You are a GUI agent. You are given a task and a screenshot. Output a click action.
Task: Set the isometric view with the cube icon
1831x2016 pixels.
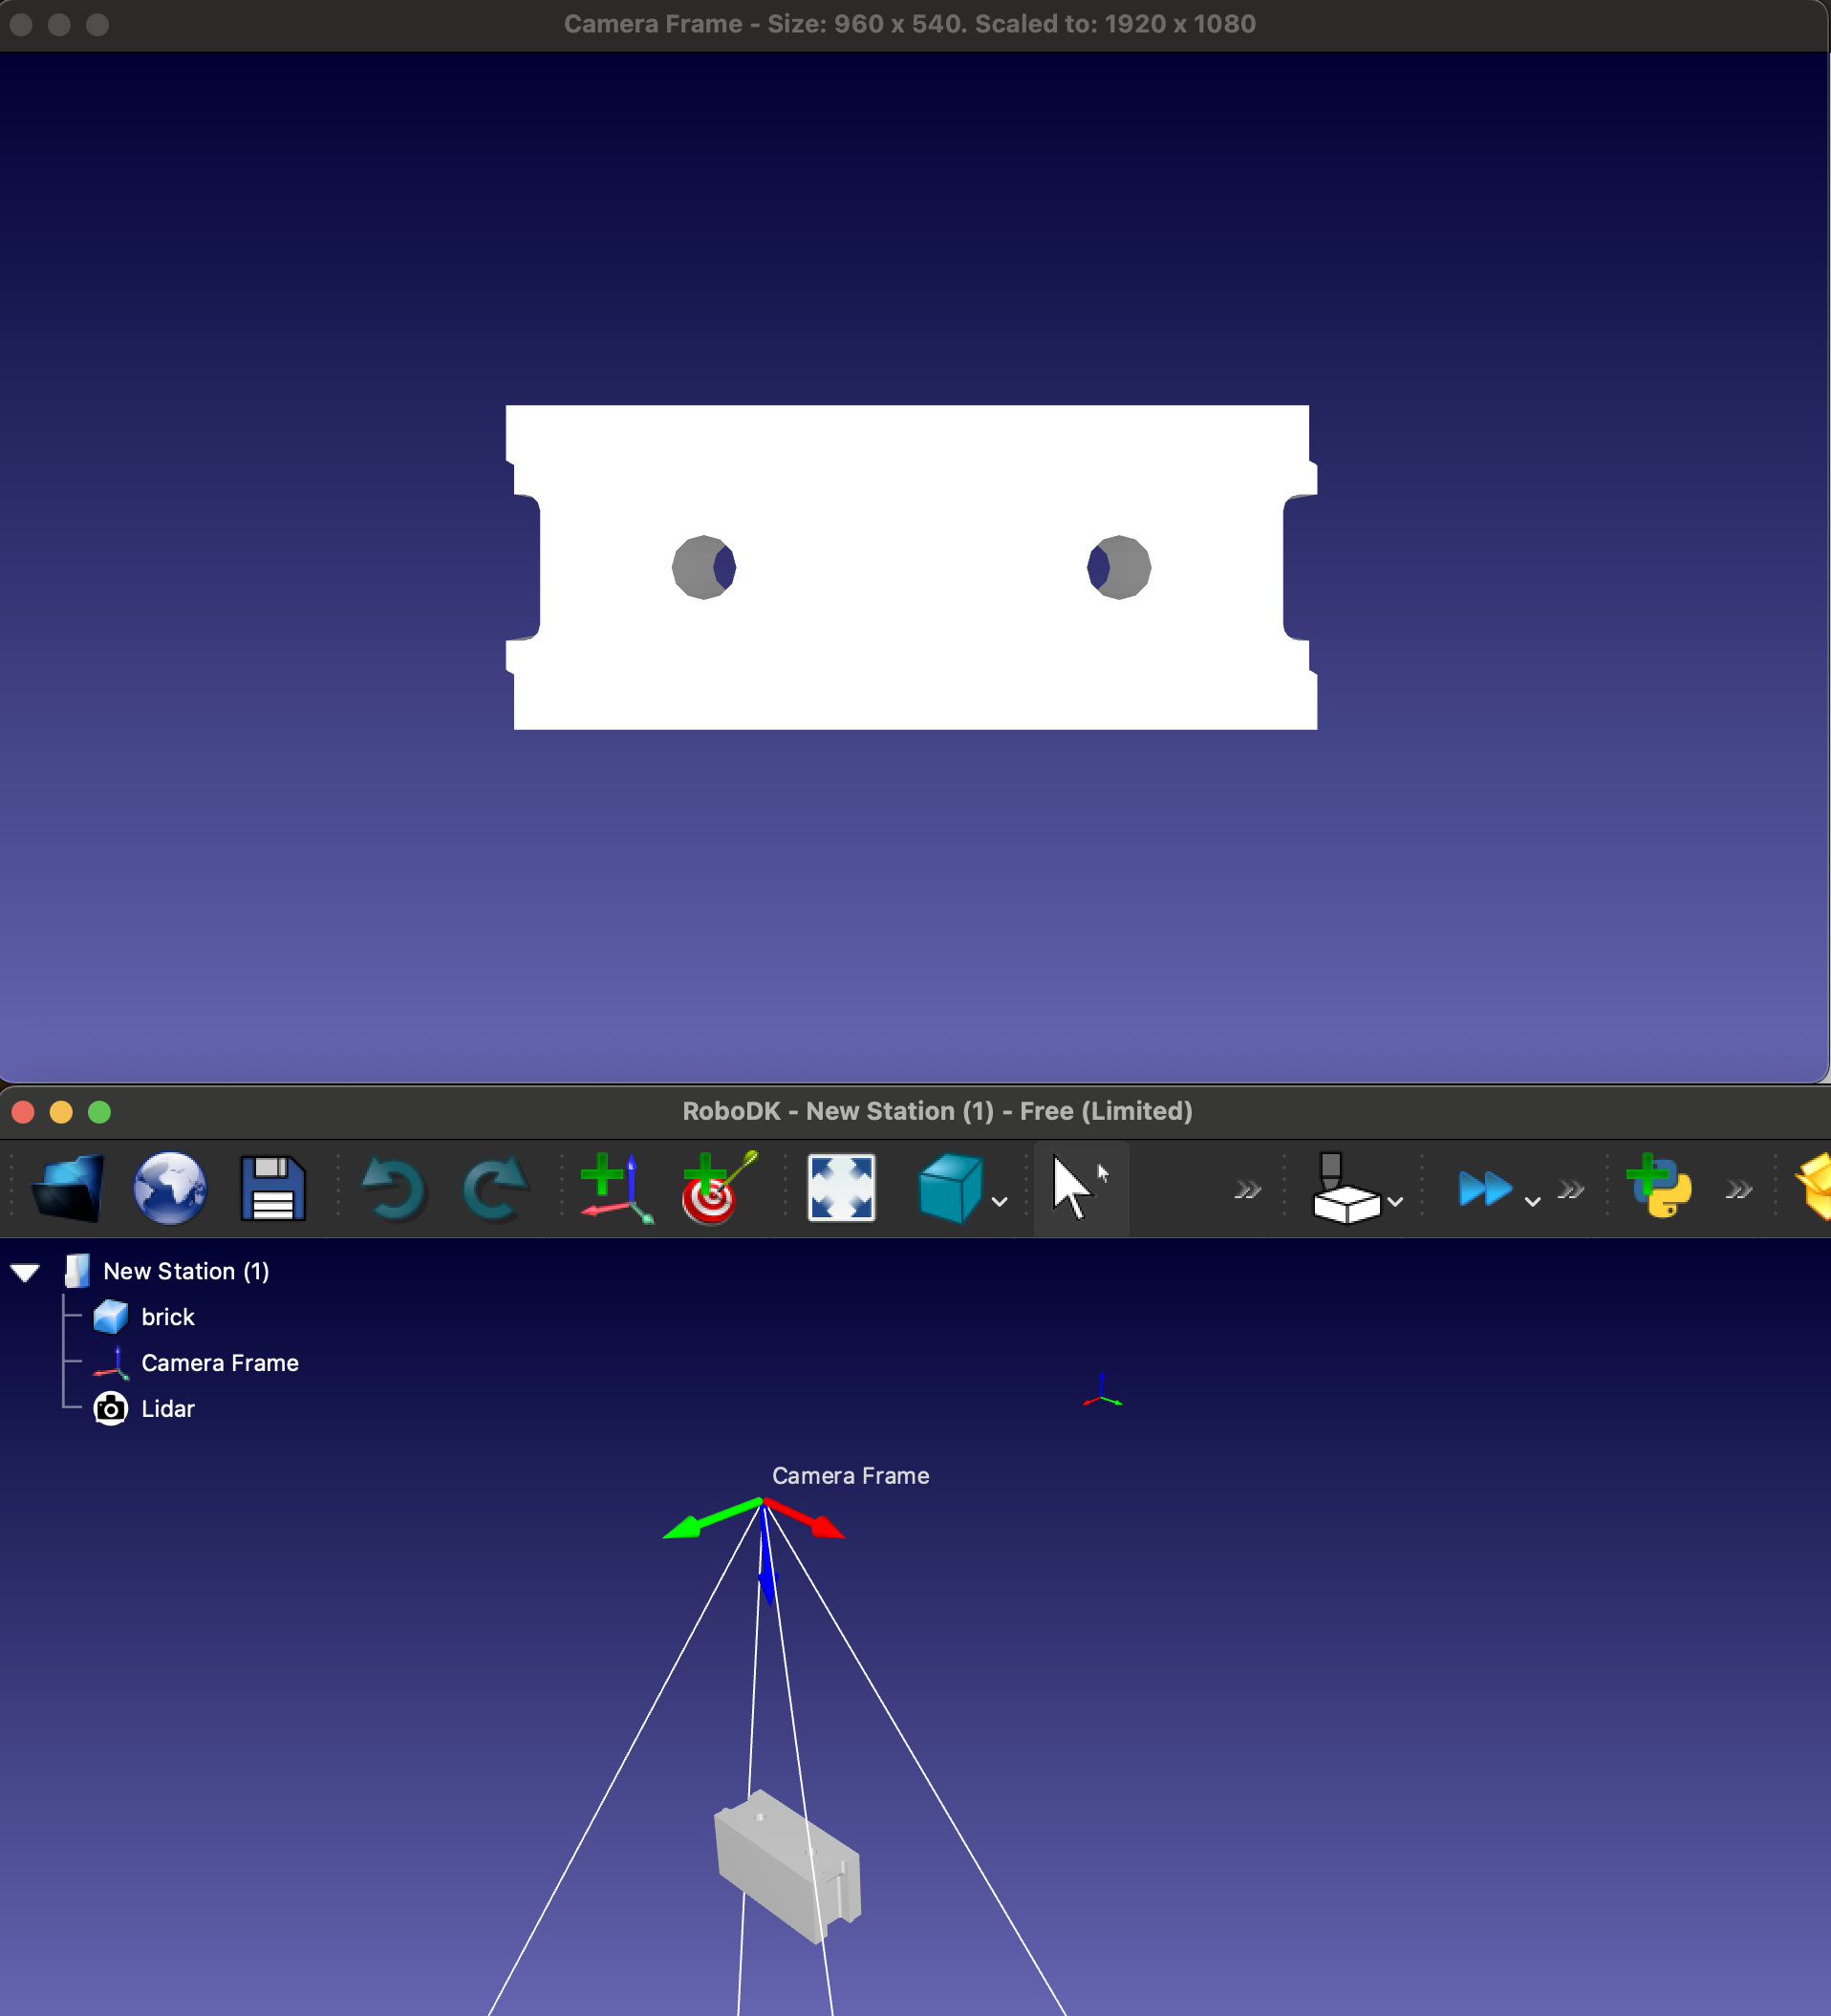pyautogui.click(x=950, y=1188)
